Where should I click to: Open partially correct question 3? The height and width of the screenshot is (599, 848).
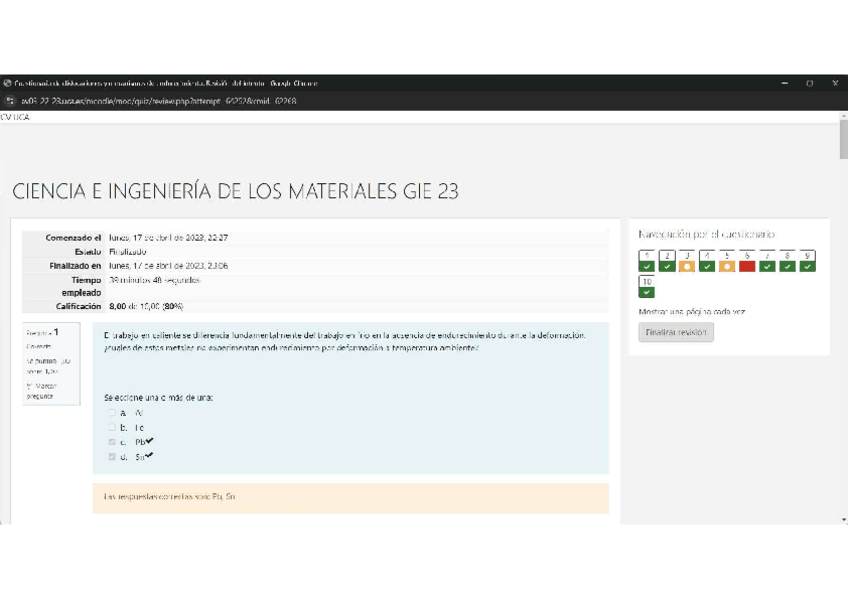686,262
